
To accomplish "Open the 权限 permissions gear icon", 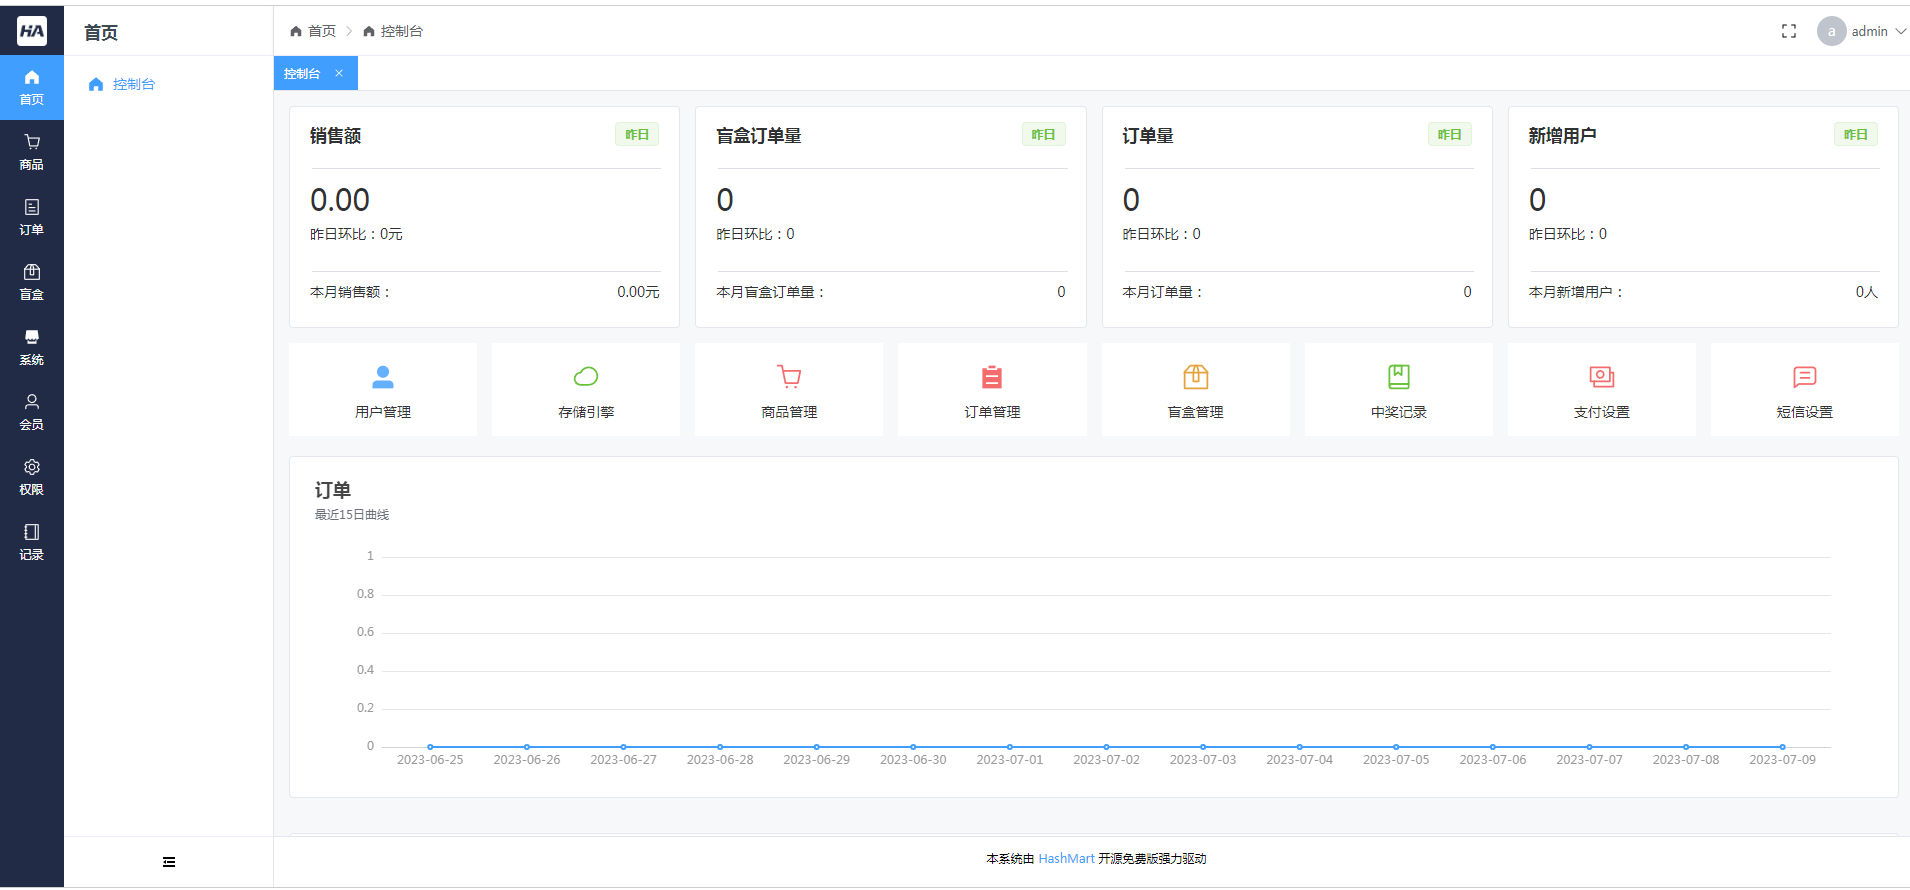I will coord(31,467).
